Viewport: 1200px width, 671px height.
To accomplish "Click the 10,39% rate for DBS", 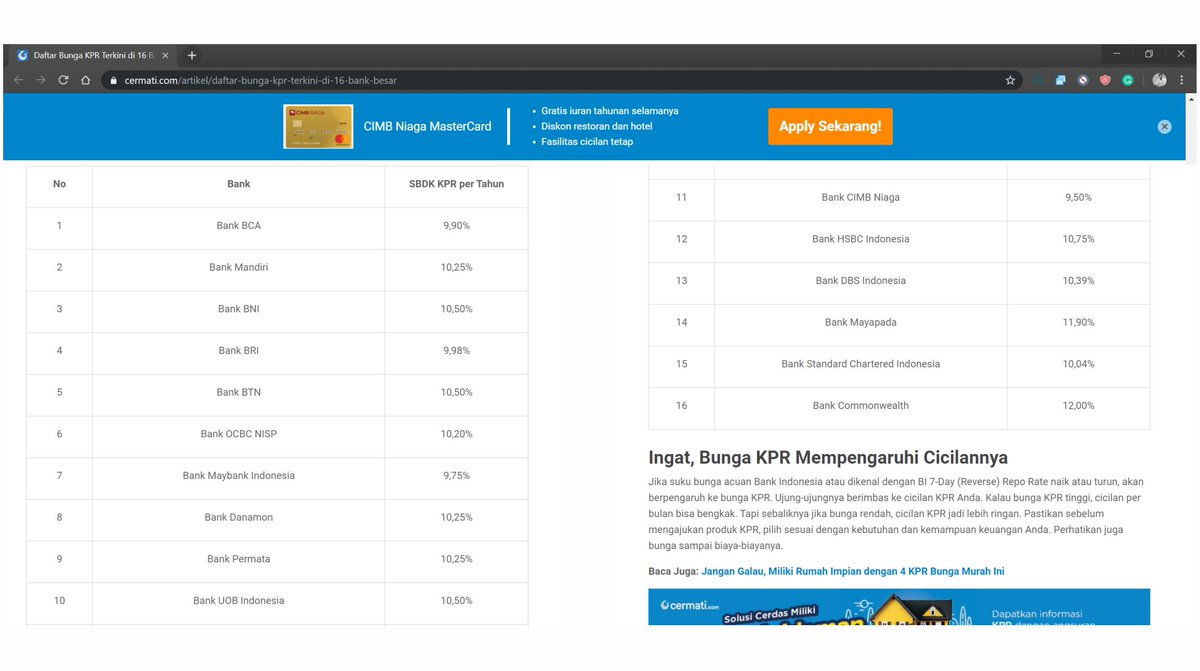I will (x=1078, y=281).
